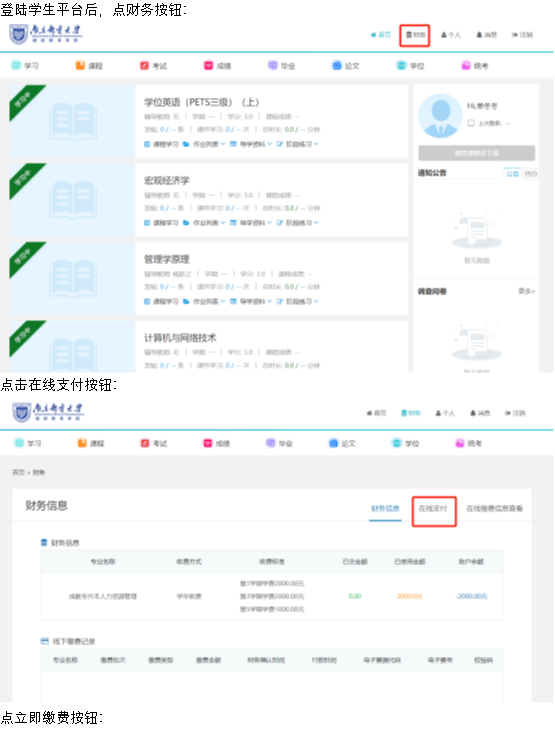Open 课程学习 for 管理学原理 course

[x=161, y=301]
